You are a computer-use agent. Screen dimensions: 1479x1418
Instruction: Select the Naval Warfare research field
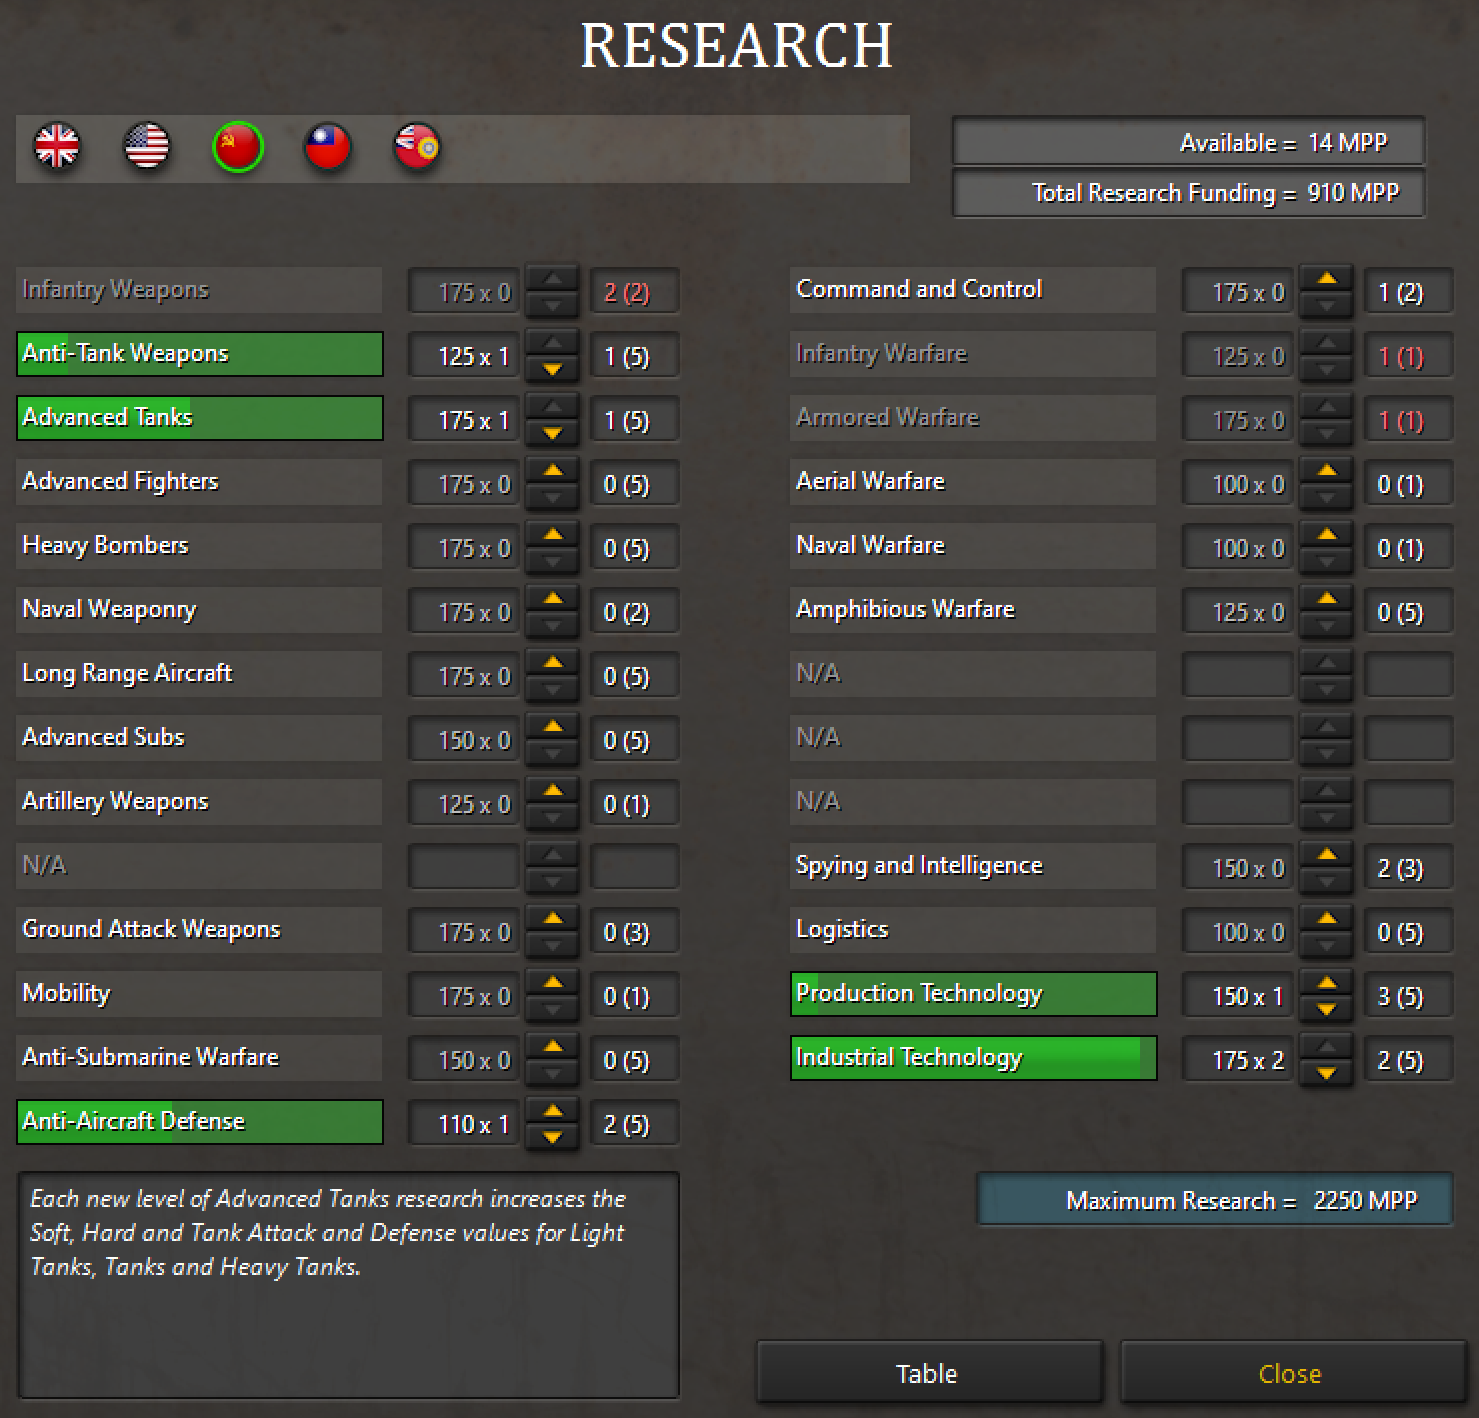coord(973,546)
